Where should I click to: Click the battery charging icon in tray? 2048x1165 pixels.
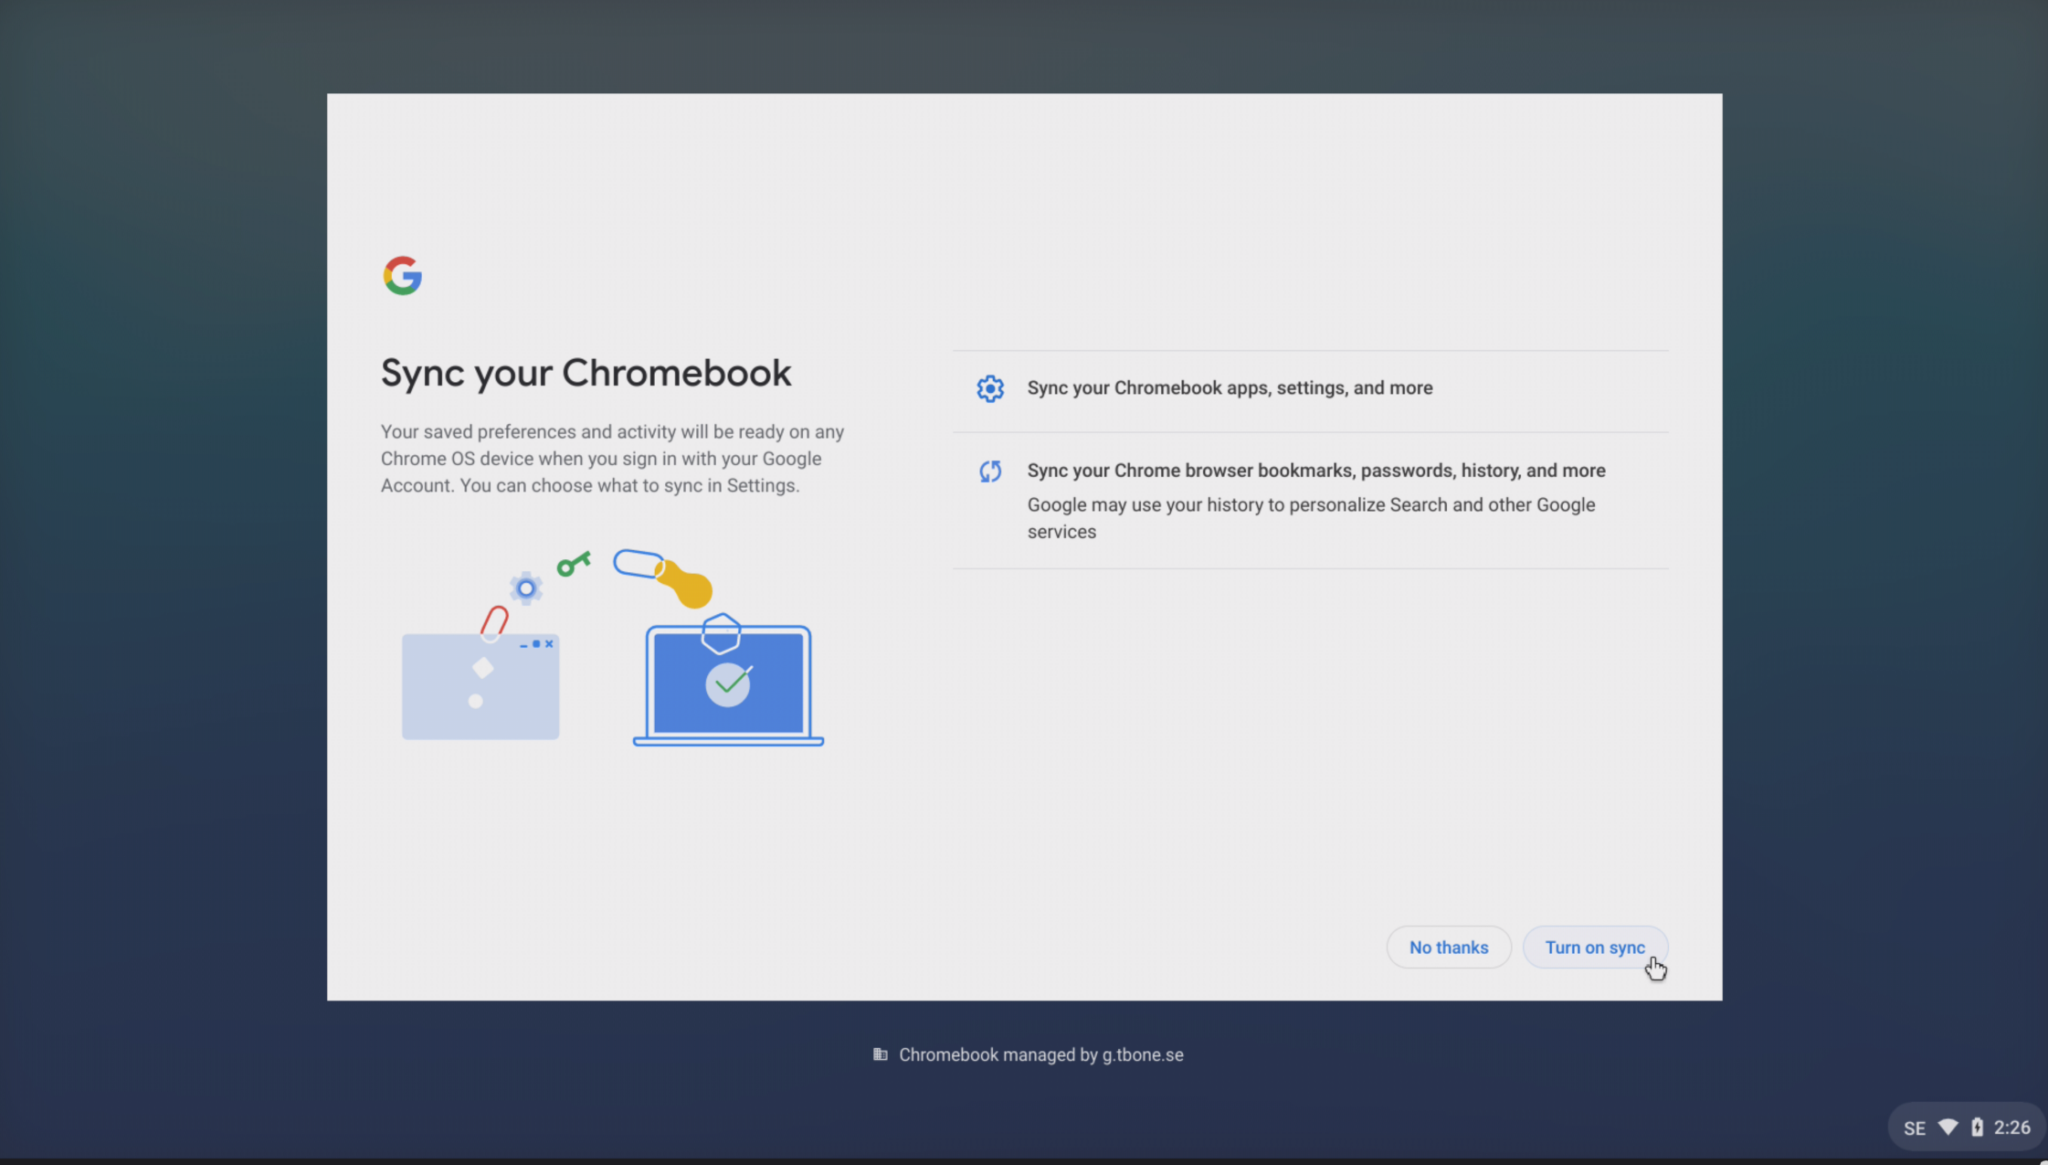(x=1976, y=1127)
